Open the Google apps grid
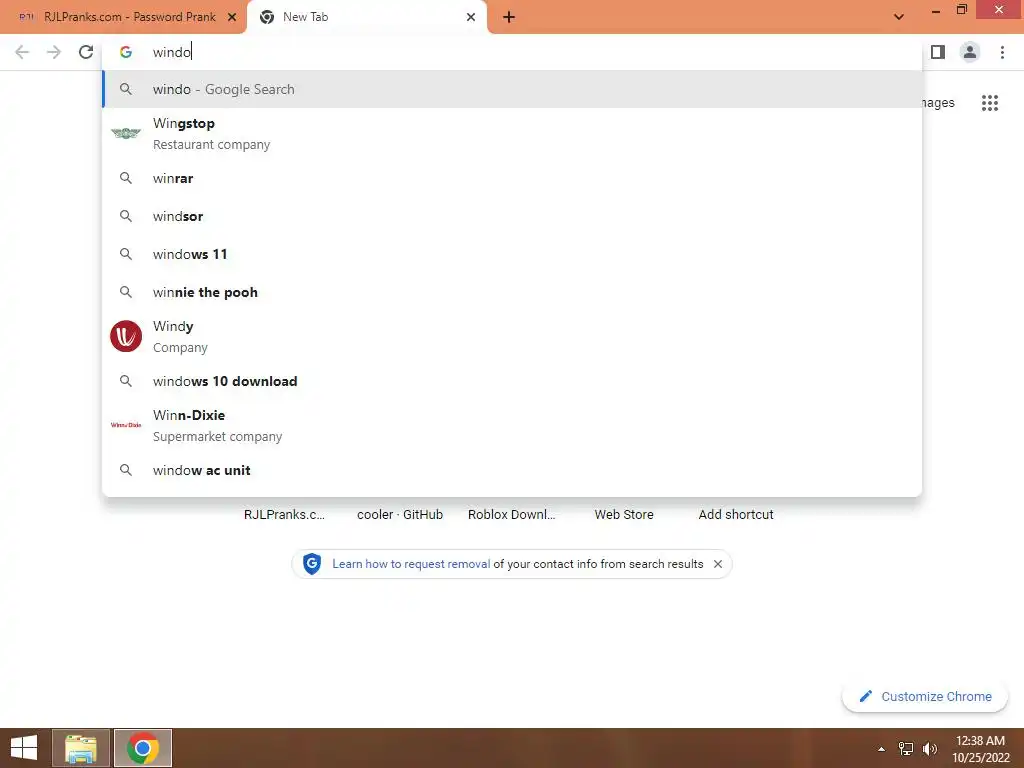 (990, 103)
